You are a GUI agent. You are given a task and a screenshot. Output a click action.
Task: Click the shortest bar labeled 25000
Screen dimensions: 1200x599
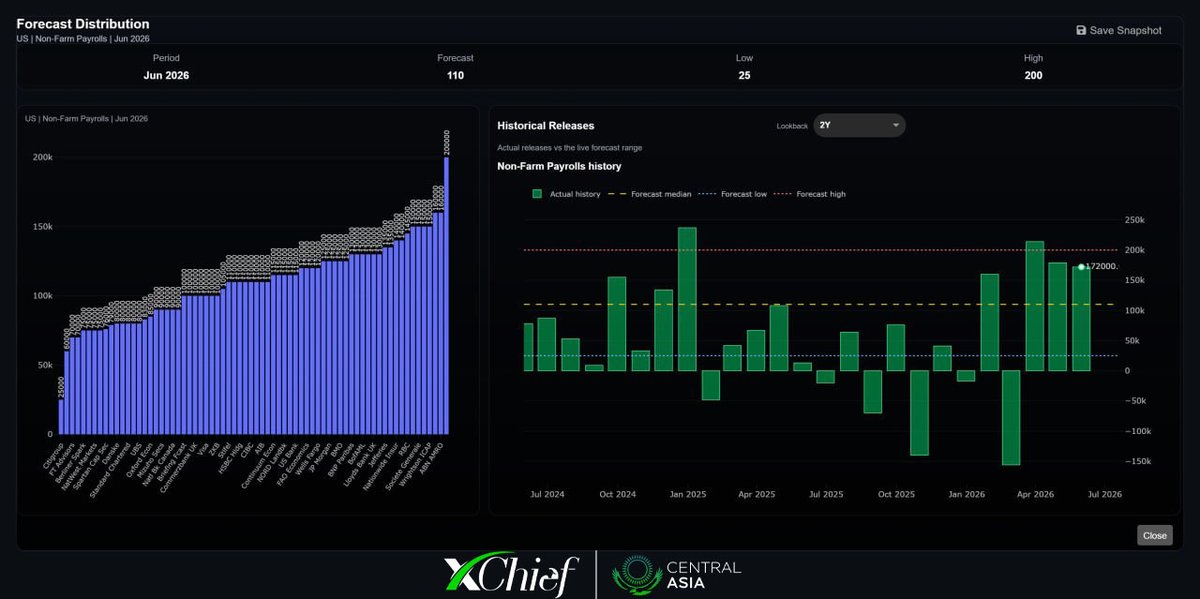[61, 416]
